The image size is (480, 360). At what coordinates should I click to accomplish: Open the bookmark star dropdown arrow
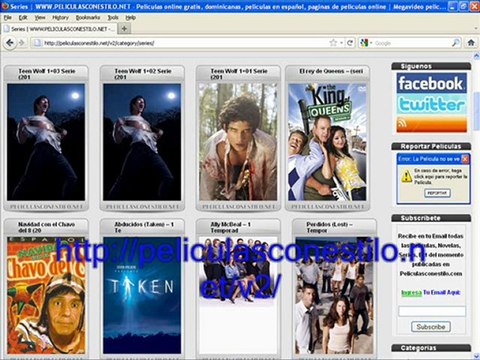pyautogui.click(x=341, y=43)
